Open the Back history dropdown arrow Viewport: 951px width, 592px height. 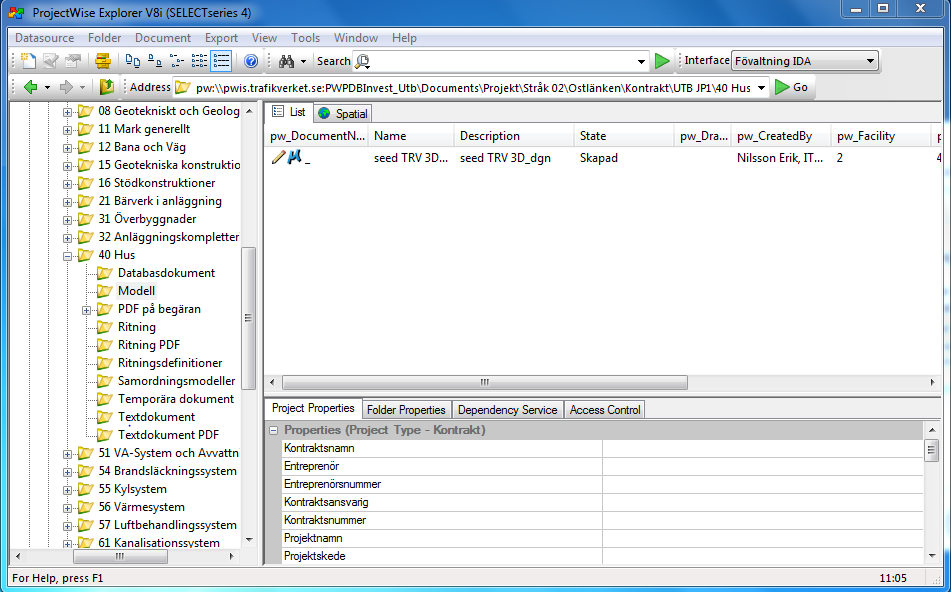(47, 88)
